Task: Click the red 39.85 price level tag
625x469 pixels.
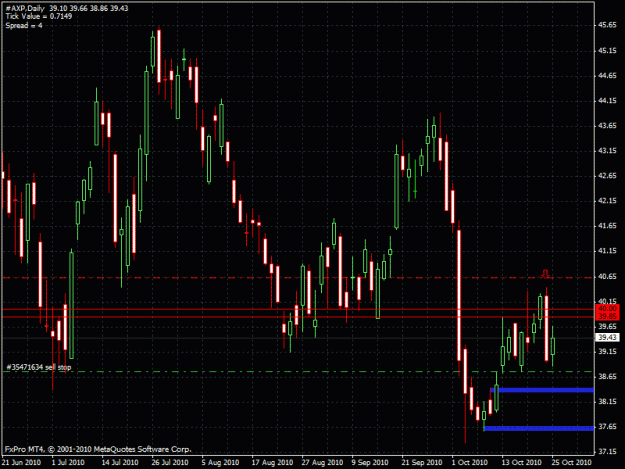Action: tap(607, 316)
